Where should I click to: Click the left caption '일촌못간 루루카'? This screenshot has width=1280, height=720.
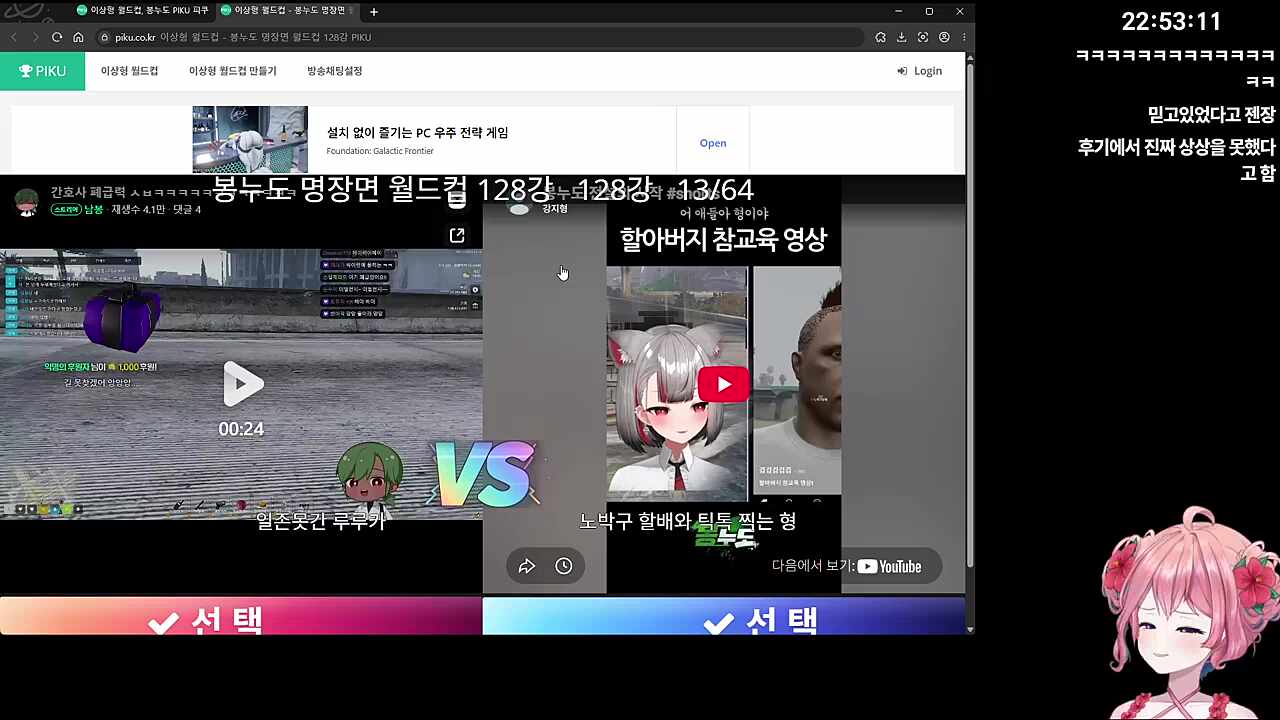pyautogui.click(x=320, y=520)
